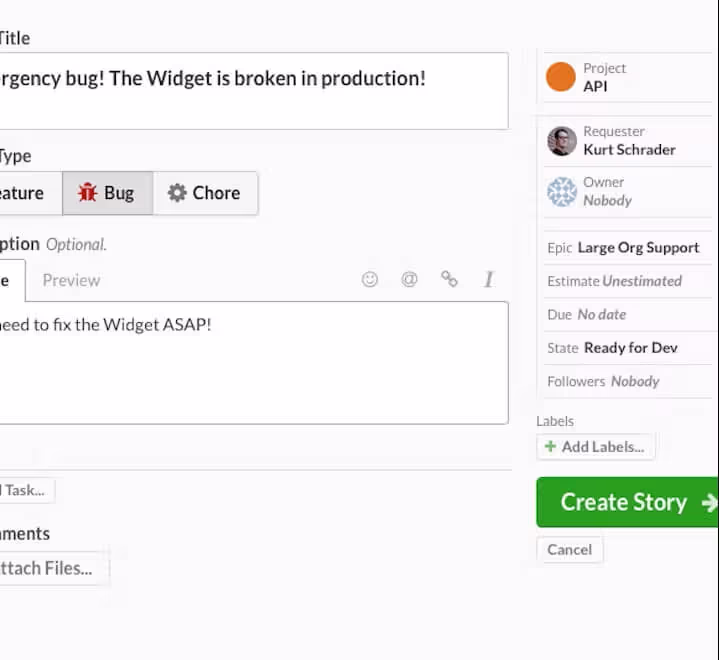Click the orange API project circle

[x=560, y=77]
